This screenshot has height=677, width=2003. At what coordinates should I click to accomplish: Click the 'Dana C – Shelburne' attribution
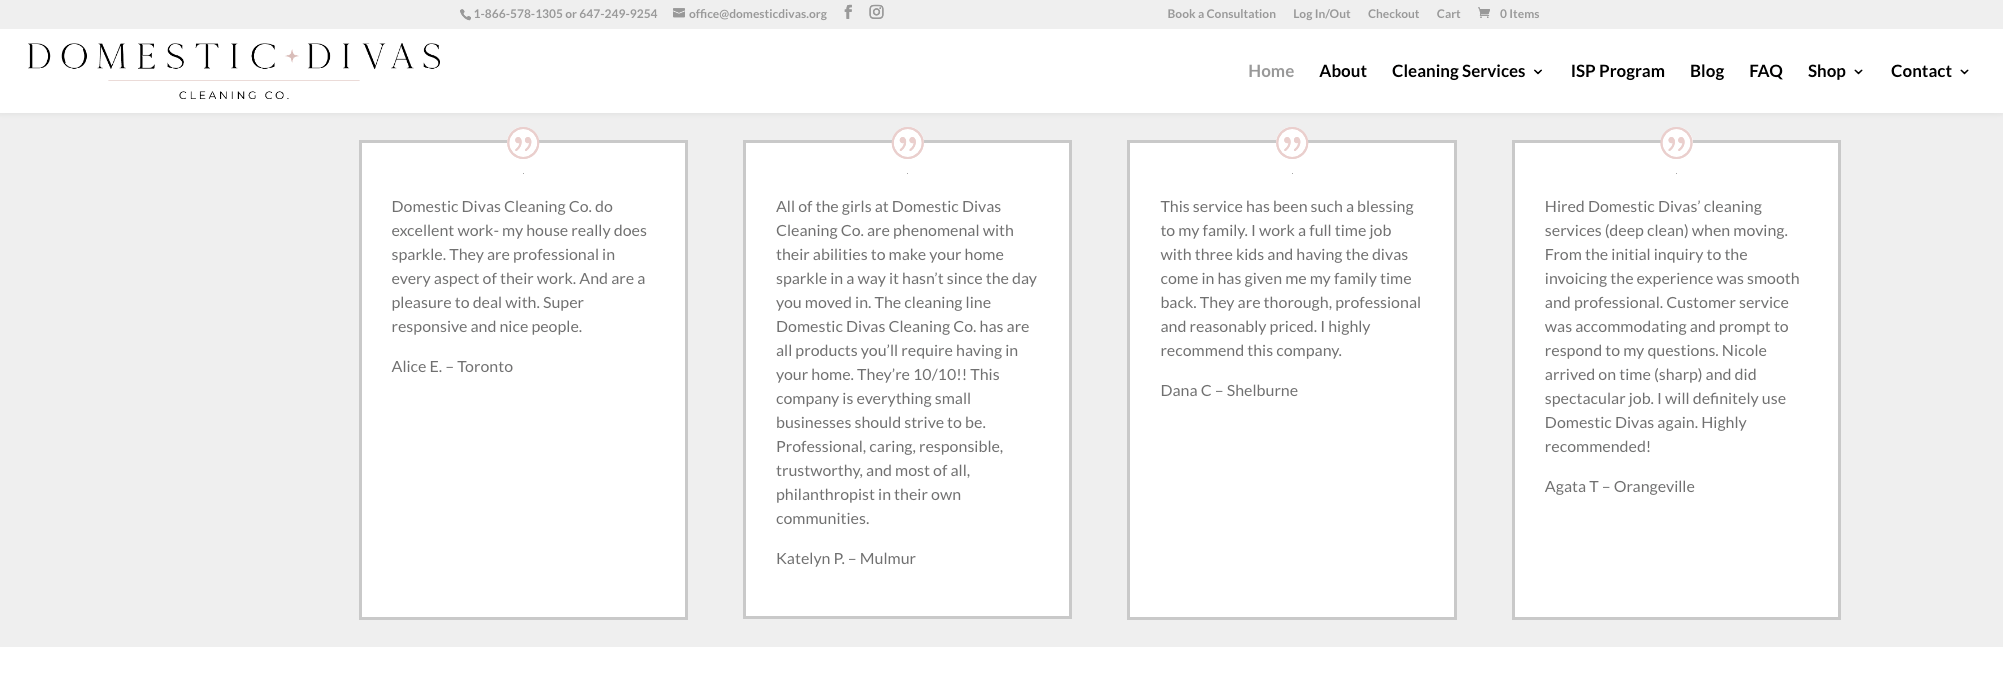pos(1229,390)
